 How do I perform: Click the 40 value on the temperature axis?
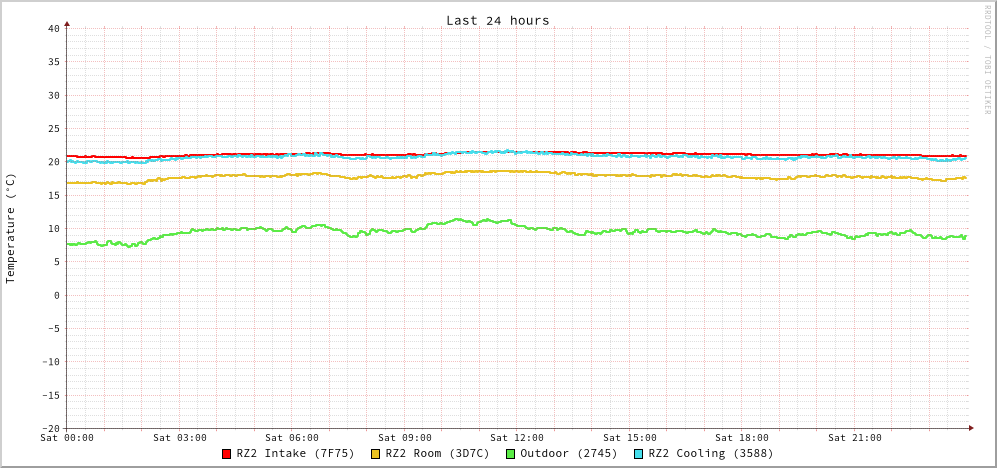coord(53,28)
